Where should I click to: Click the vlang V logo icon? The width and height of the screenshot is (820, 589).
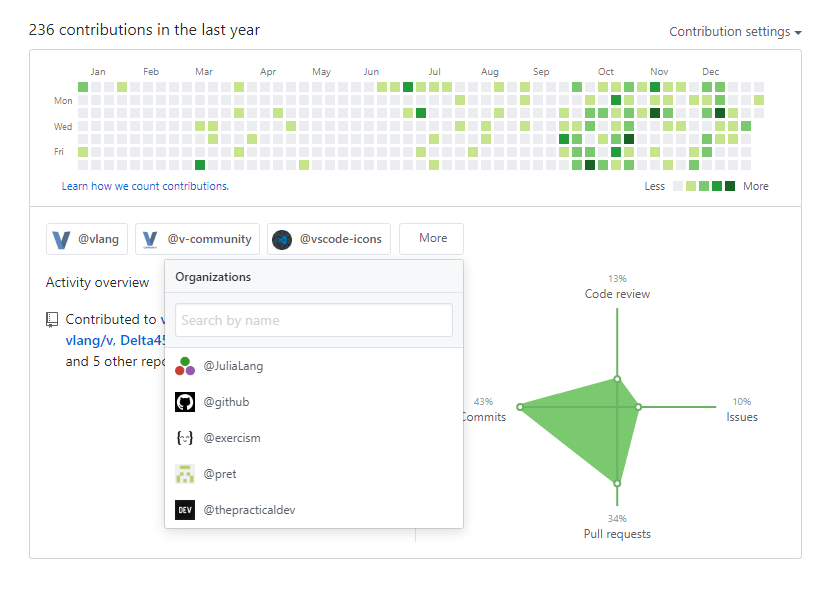click(x=62, y=239)
